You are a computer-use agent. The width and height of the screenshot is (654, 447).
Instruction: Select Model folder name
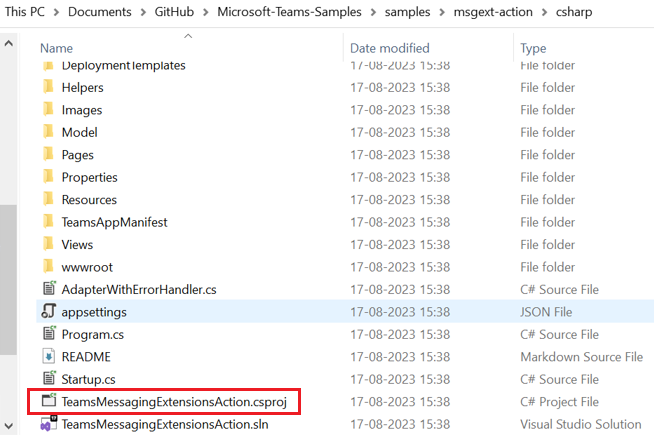click(x=80, y=133)
